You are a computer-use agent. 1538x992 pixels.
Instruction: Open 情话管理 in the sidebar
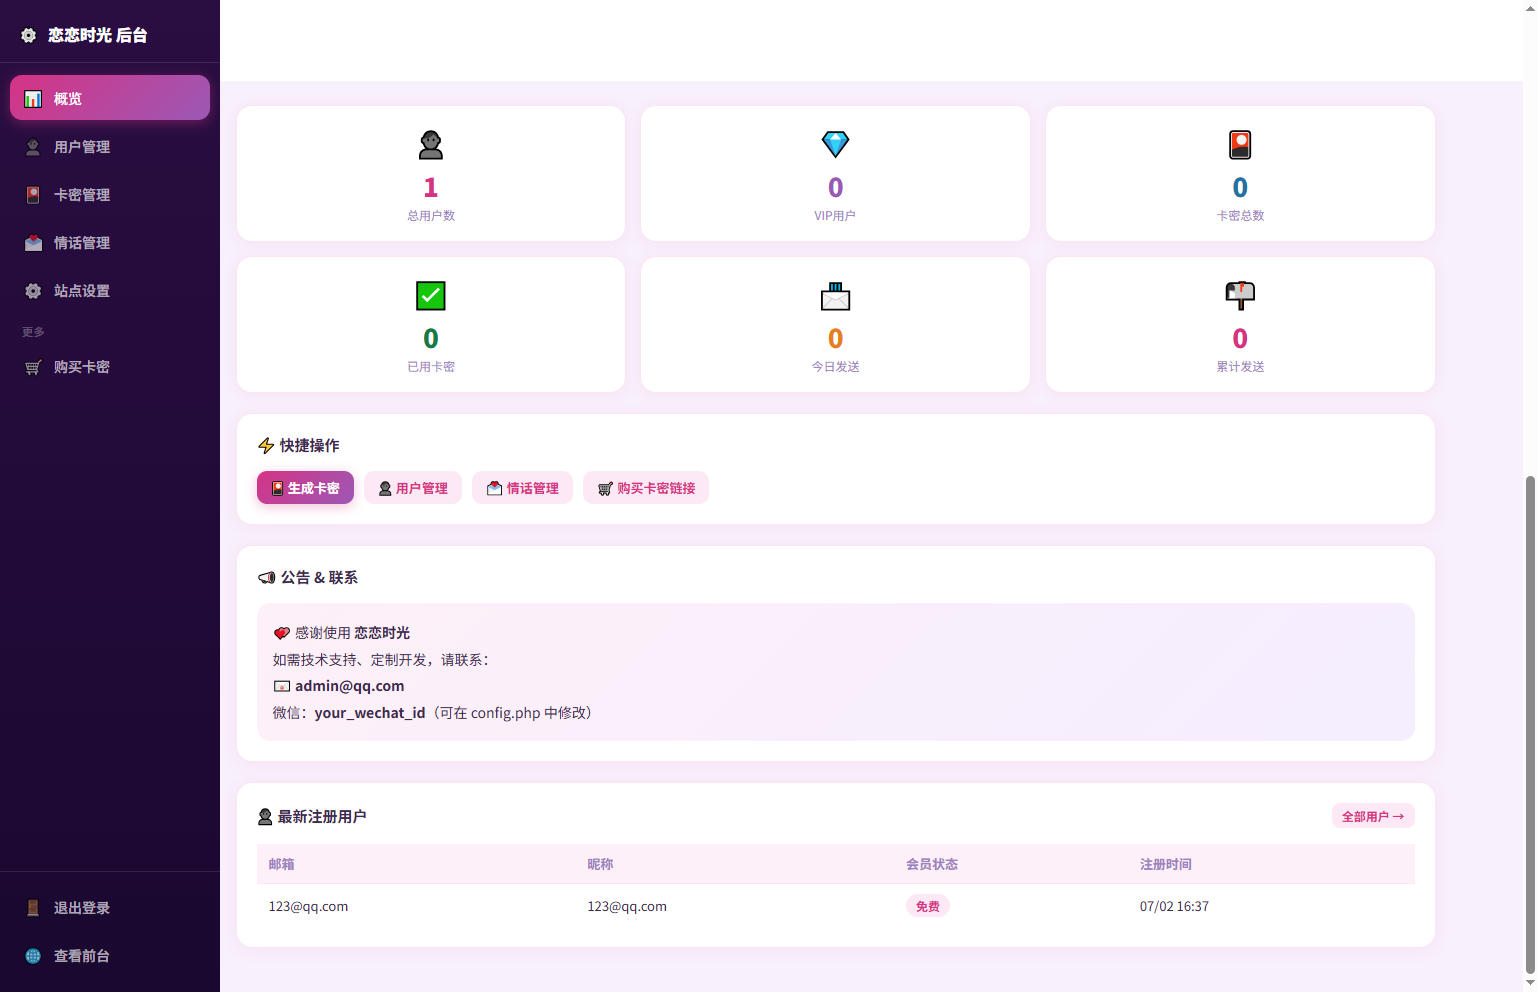(x=110, y=243)
